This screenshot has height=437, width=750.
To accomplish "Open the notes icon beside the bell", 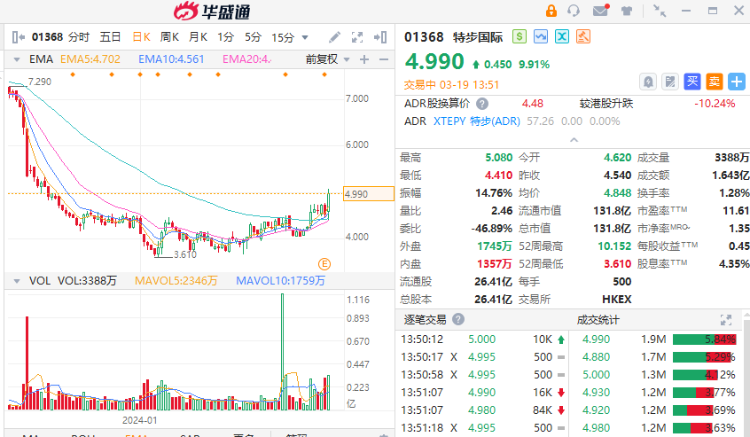I will coord(670,82).
